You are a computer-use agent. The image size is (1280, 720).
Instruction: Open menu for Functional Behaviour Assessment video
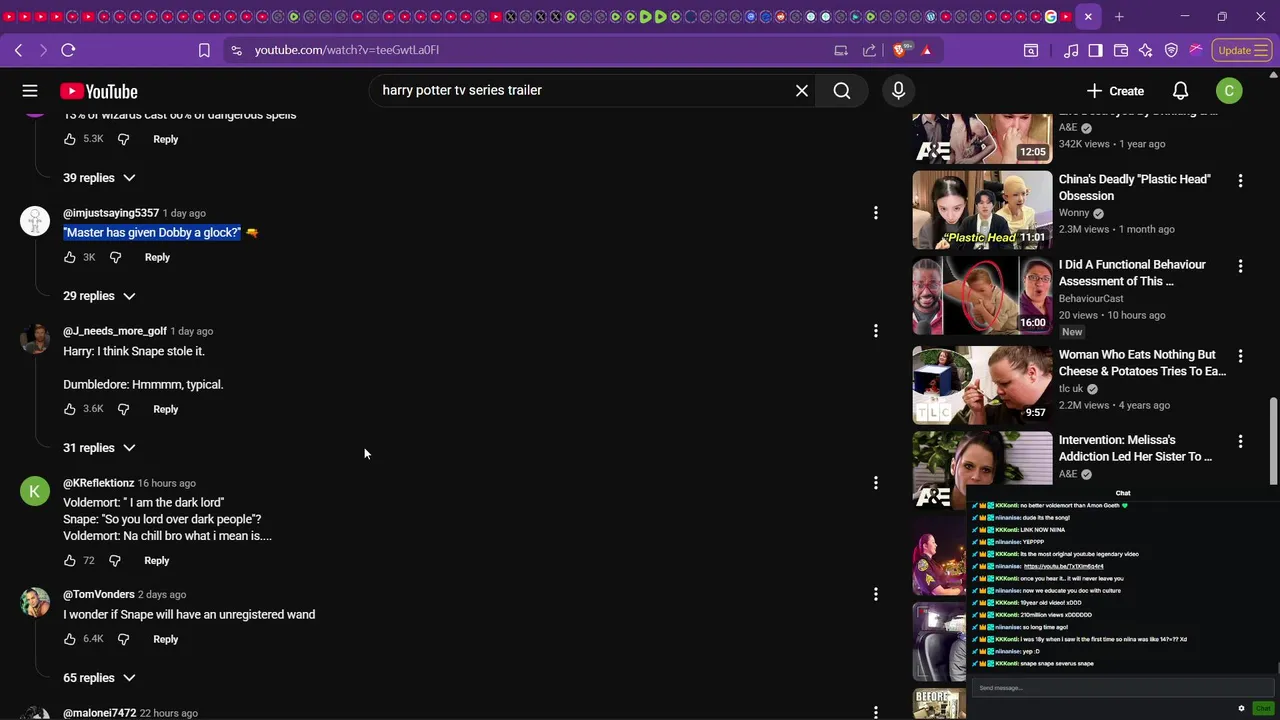click(1240, 267)
